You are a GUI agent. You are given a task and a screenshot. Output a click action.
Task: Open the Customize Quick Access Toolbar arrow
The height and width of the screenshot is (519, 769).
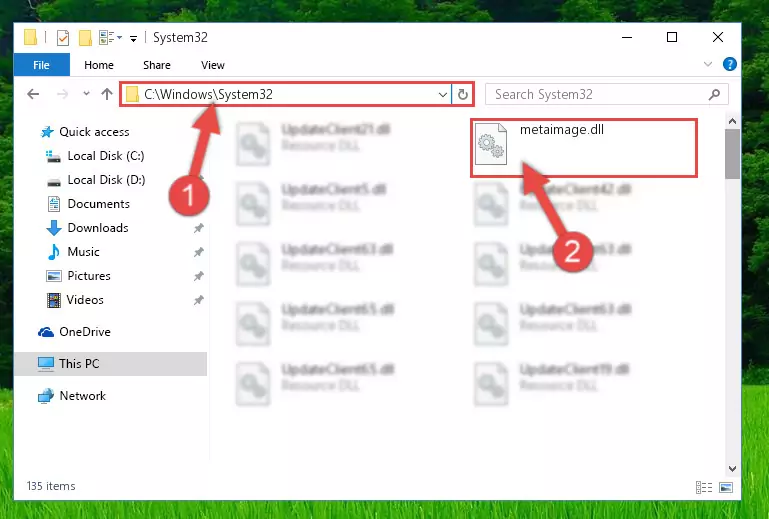click(x=133, y=39)
